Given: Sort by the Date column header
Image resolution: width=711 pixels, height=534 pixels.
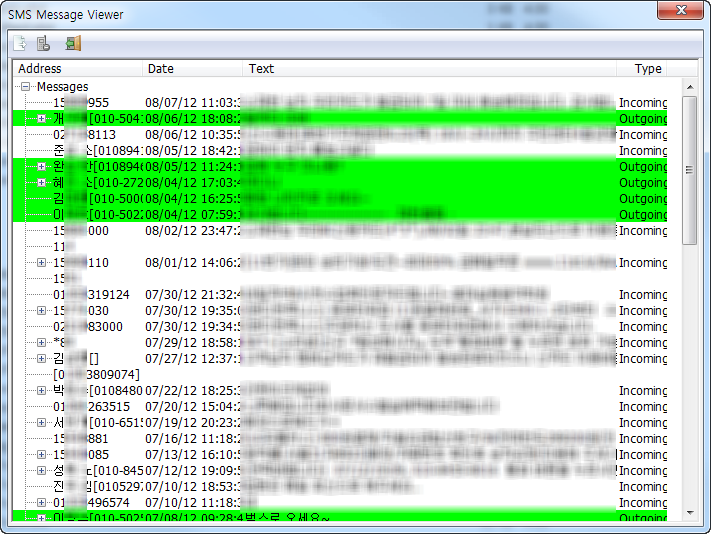Looking at the screenshot, I should click(x=193, y=68).
